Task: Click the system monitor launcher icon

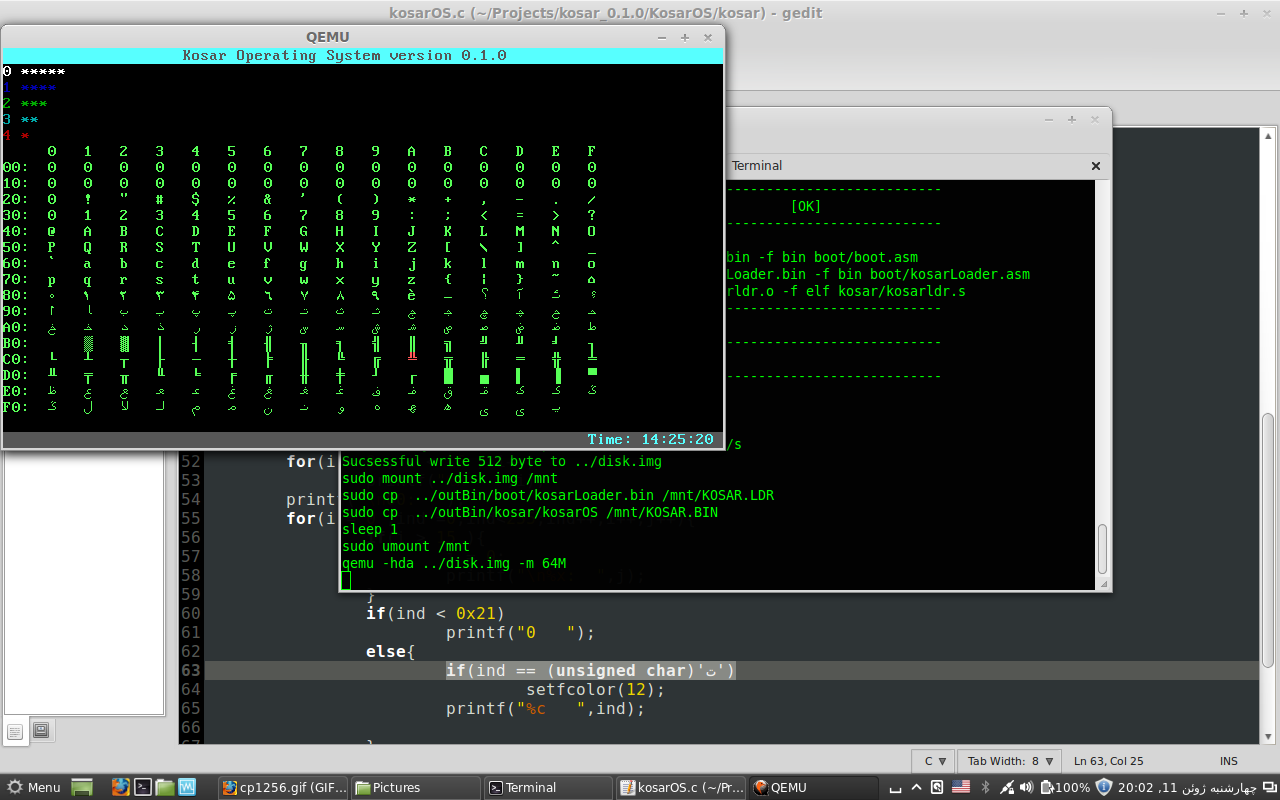Action: pos(187,787)
